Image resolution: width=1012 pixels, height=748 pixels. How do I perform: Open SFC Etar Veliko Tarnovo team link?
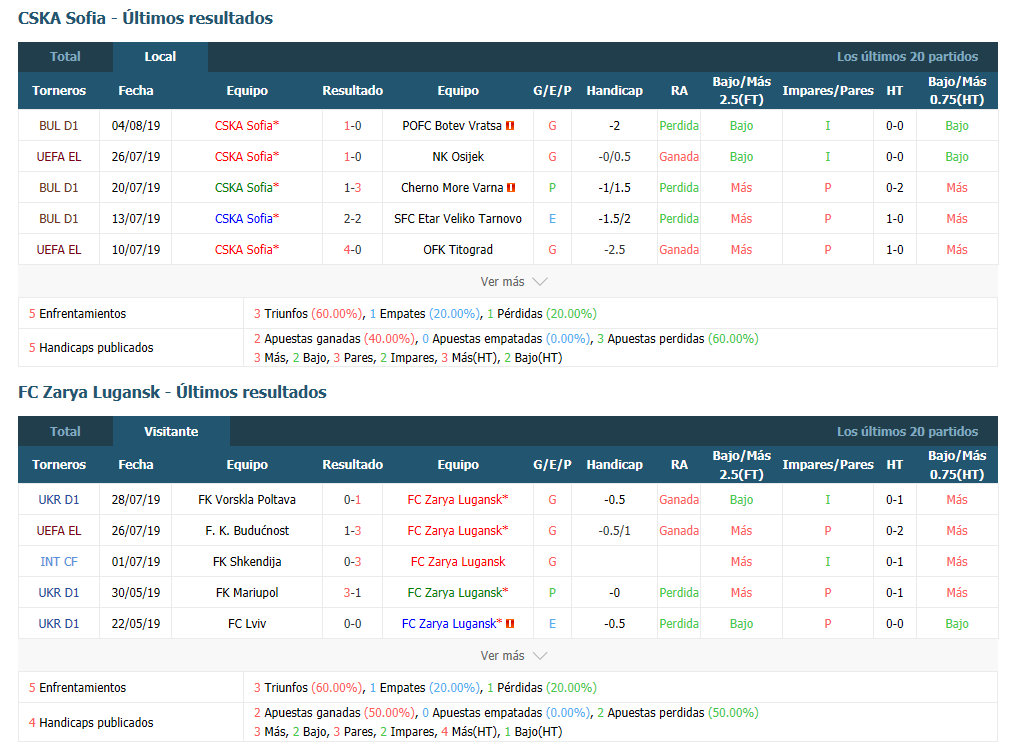(458, 219)
